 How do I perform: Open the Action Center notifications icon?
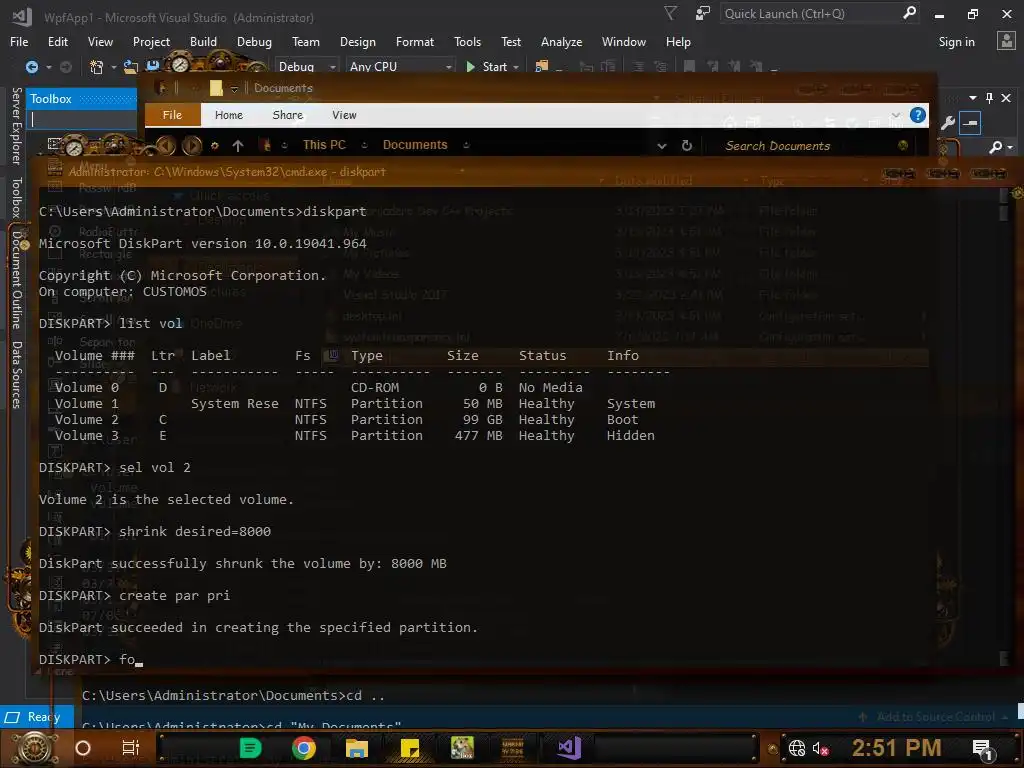982,748
